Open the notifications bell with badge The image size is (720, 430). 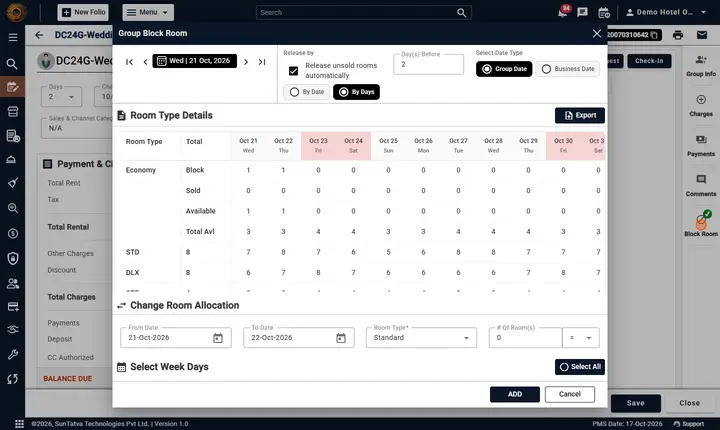click(x=563, y=12)
